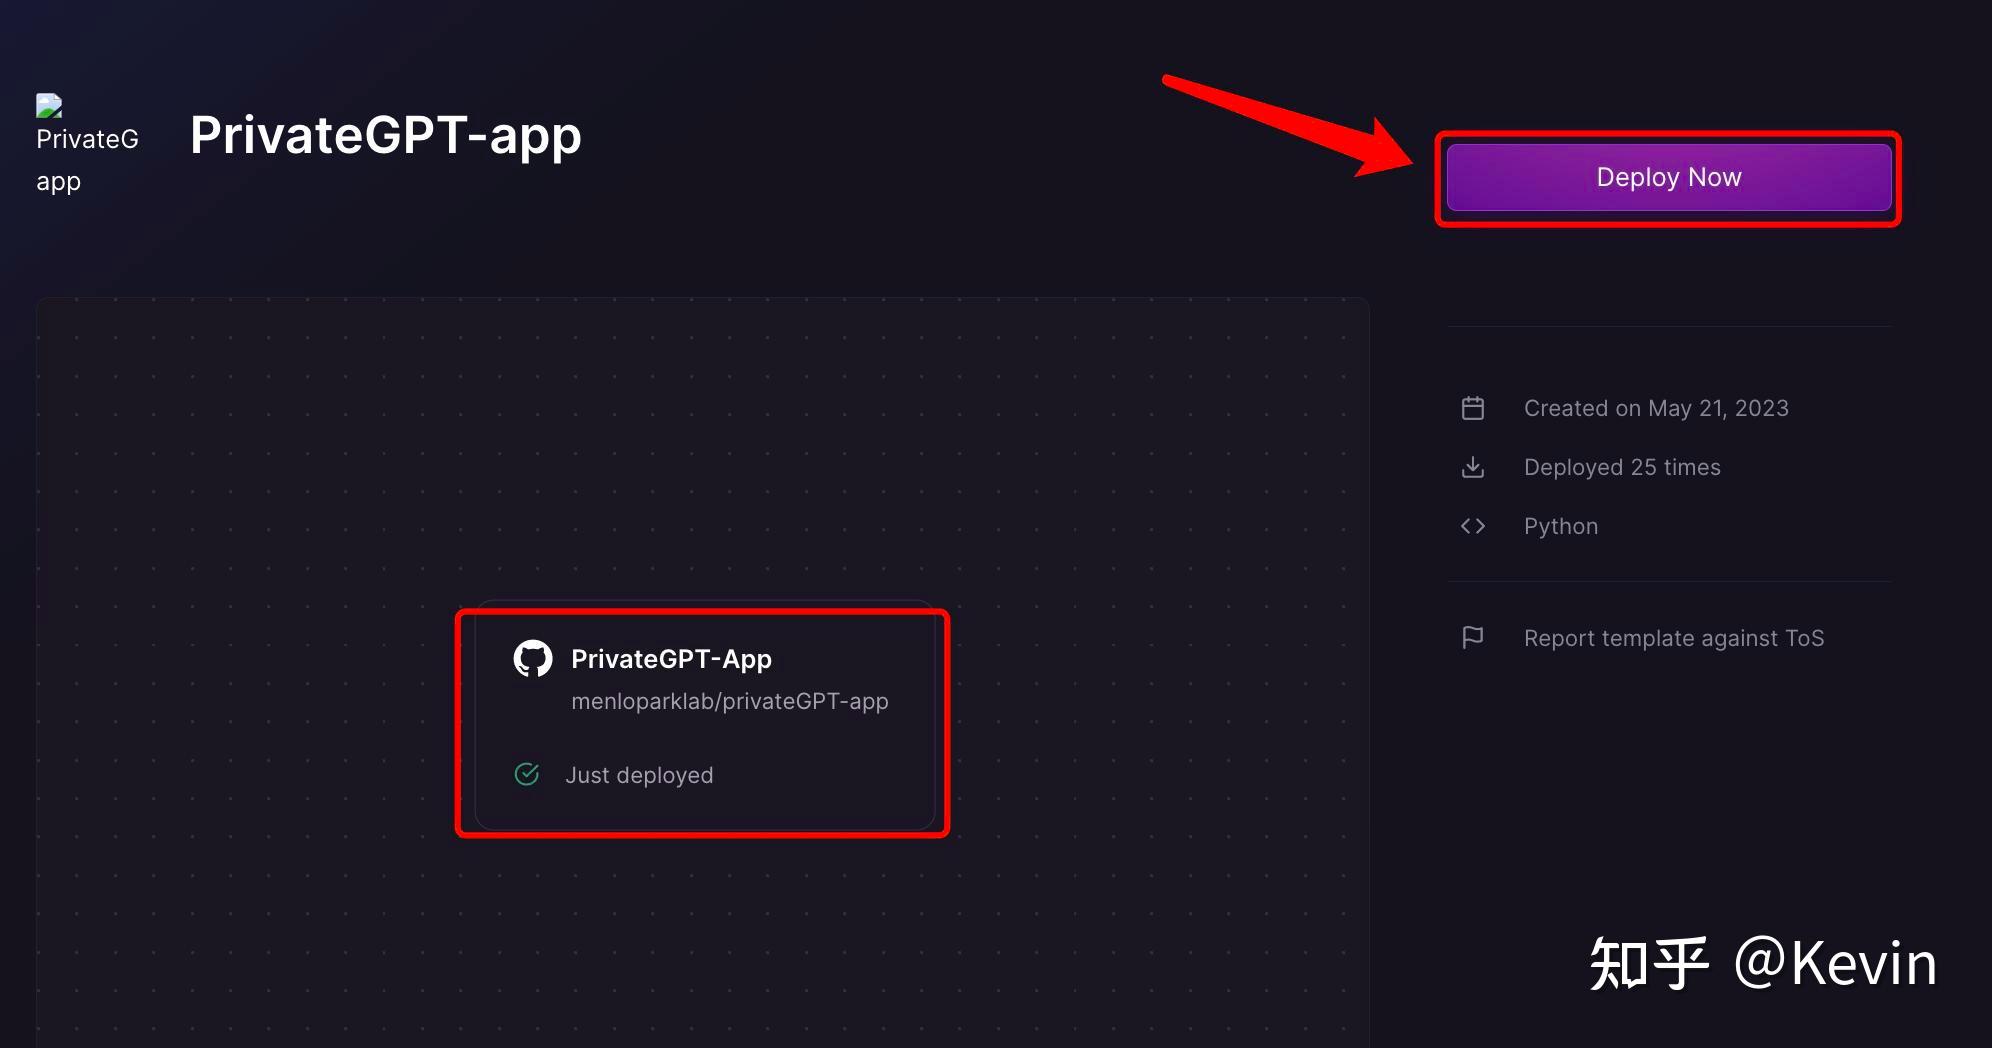The height and width of the screenshot is (1048, 1992).
Task: Click the 知乎 @Kevin watermark
Action: coord(1762,963)
